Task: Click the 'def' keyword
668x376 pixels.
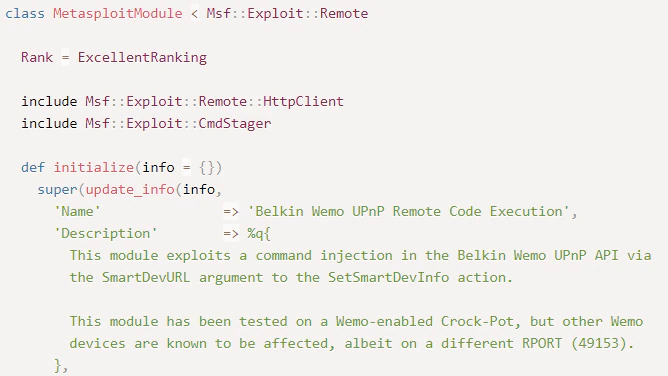Action: pos(33,167)
